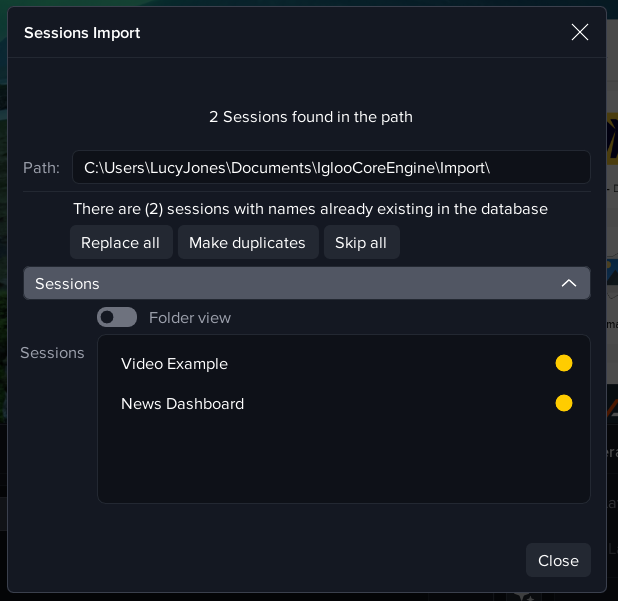The width and height of the screenshot is (618, 601).
Task: Click the existing-names warning message text
Action: coord(310,209)
